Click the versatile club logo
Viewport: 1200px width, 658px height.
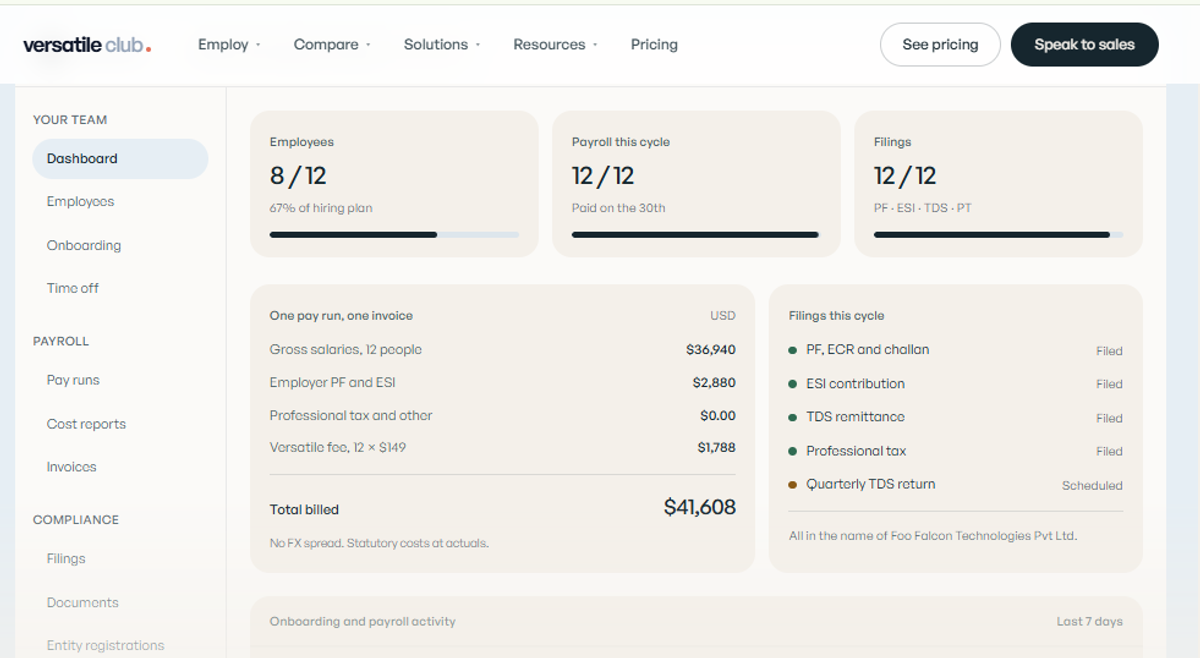pyautogui.click(x=87, y=45)
